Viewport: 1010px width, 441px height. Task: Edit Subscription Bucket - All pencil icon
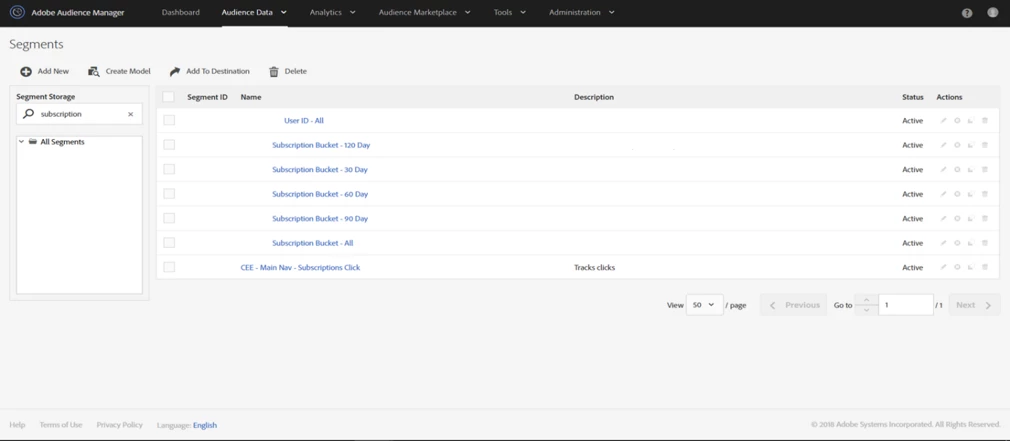[x=943, y=243]
